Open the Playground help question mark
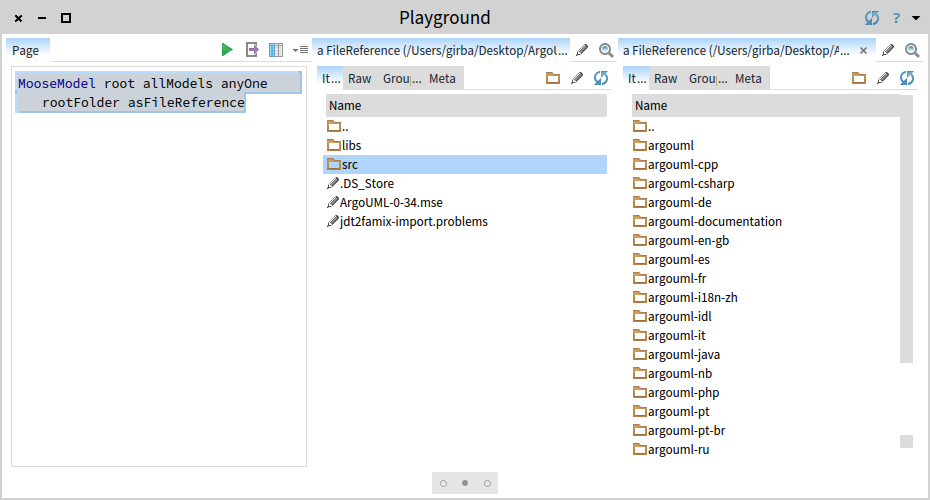The height and width of the screenshot is (500, 930). 896,18
